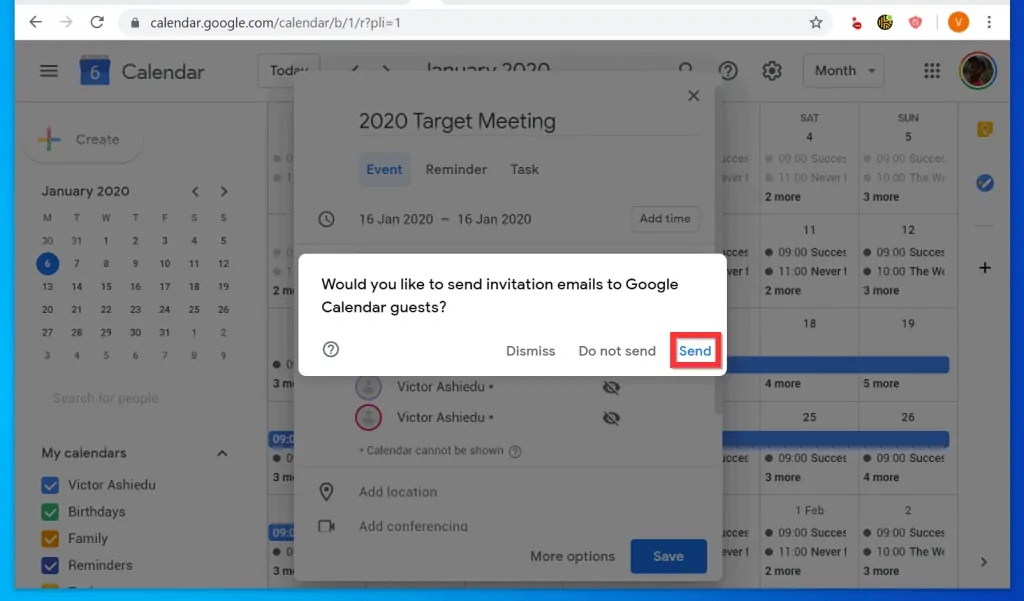
Task: Open the Settings gear menu
Action: click(771, 70)
